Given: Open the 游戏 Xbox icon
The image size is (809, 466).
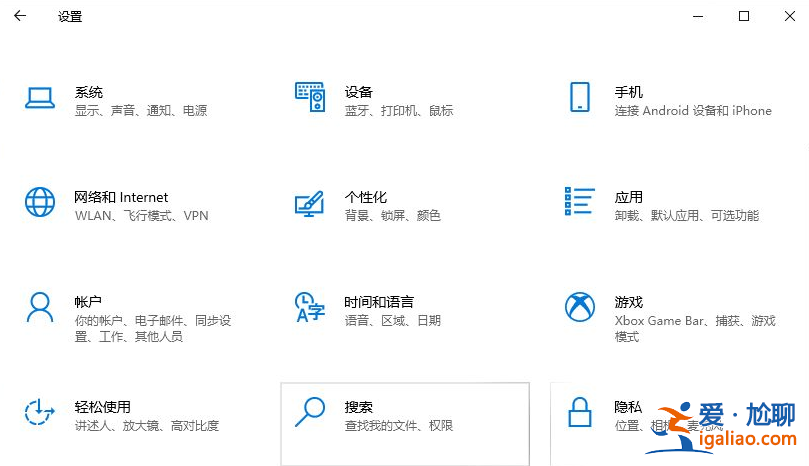Looking at the screenshot, I should coord(580,307).
